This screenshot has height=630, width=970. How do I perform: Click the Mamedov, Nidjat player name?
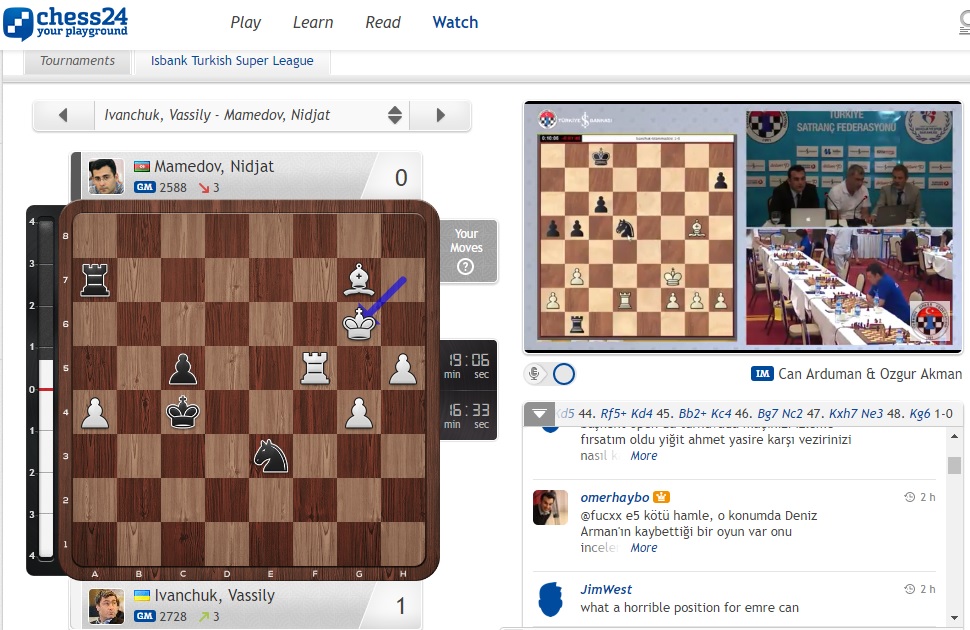click(214, 166)
